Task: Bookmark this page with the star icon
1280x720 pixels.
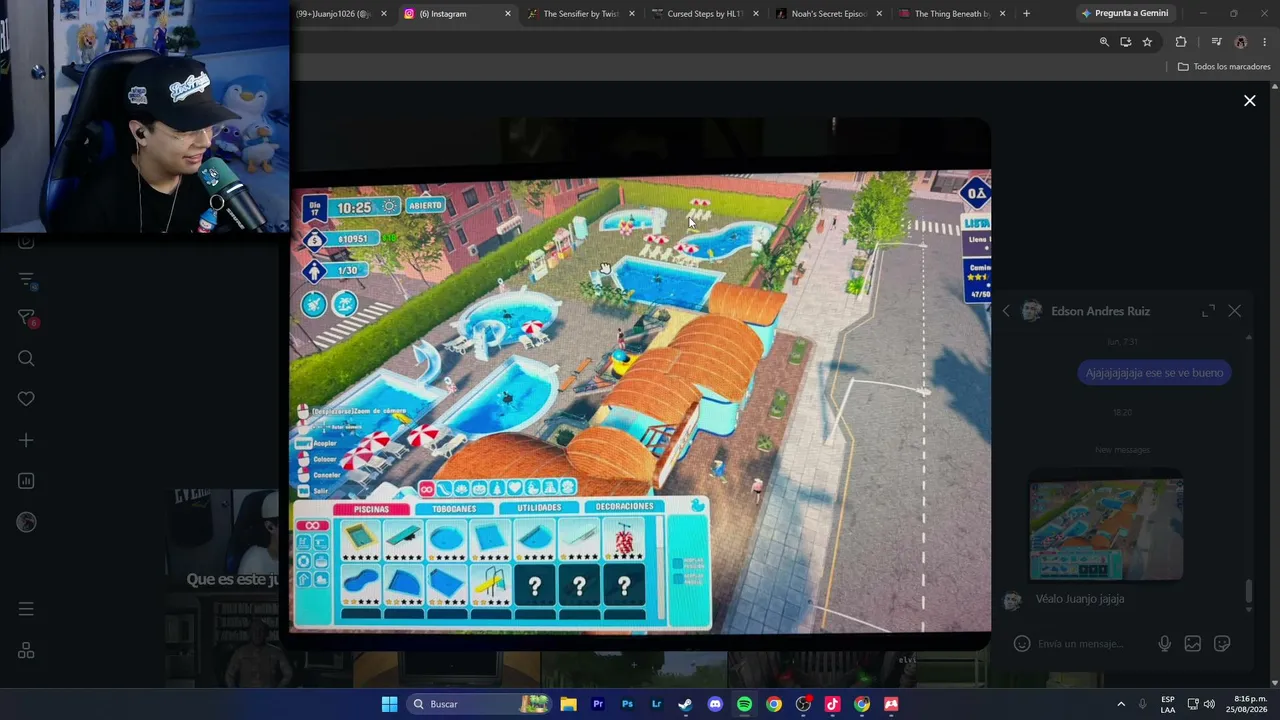Action: tap(1147, 42)
